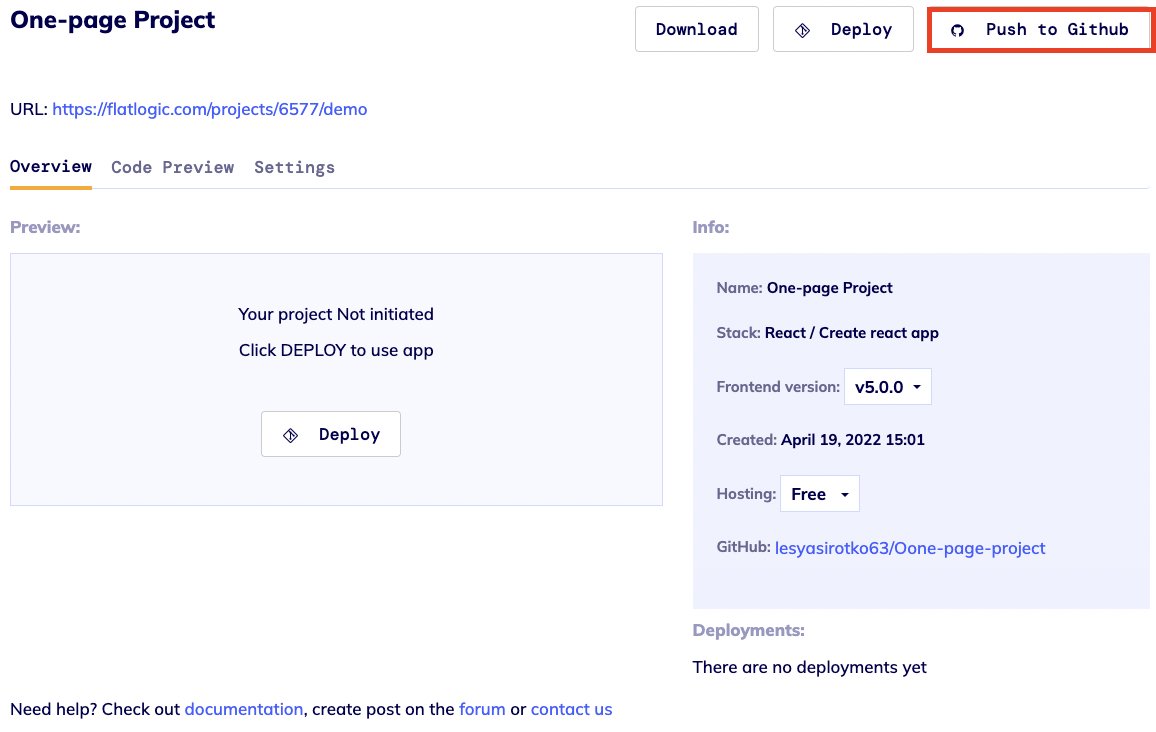Click the deploy icon in top toolbar
The height and width of the screenshot is (732, 1156).
point(802,30)
